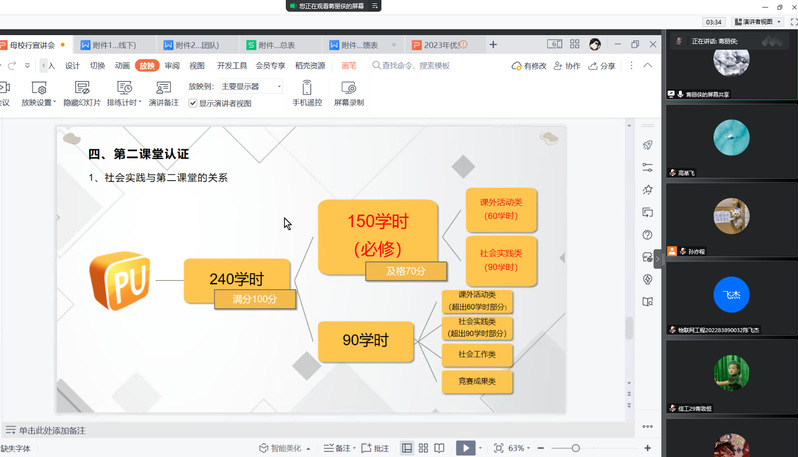
Task: Switch to the 2023年优 document tab
Action: 438,45
